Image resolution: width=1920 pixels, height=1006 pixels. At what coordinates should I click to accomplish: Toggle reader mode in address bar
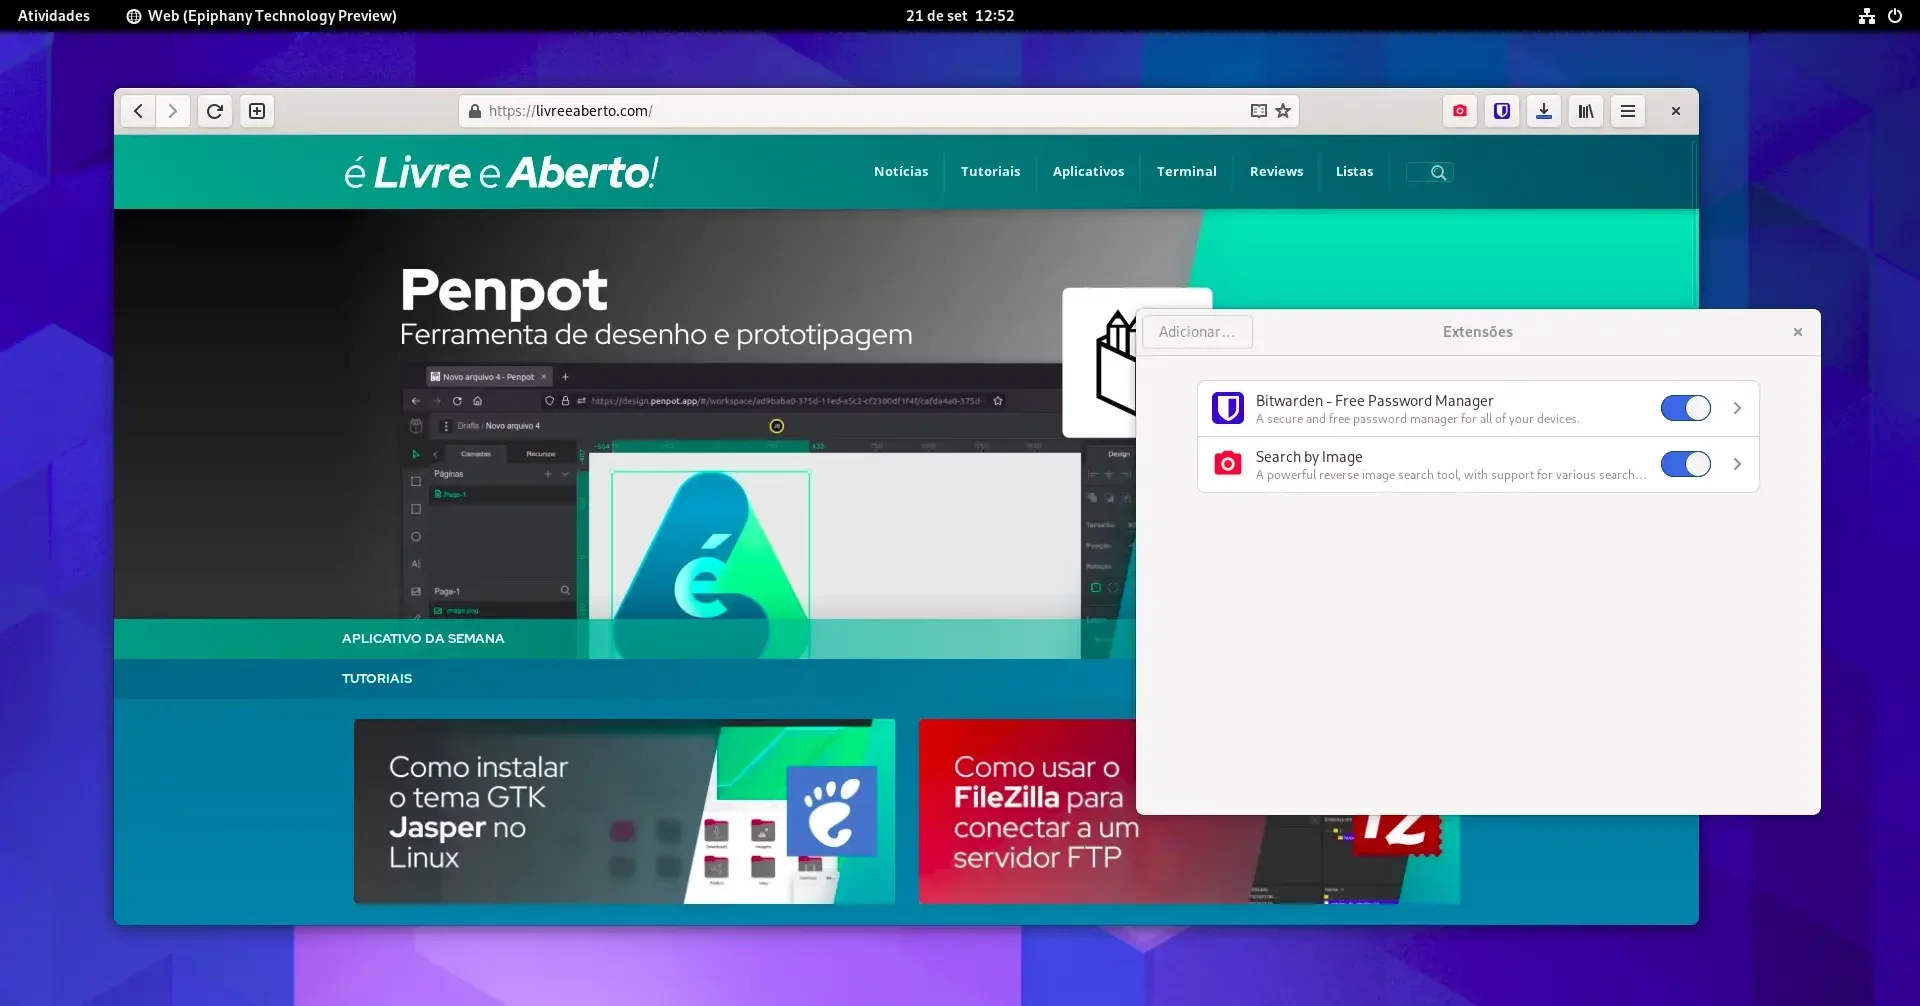pyautogui.click(x=1259, y=111)
